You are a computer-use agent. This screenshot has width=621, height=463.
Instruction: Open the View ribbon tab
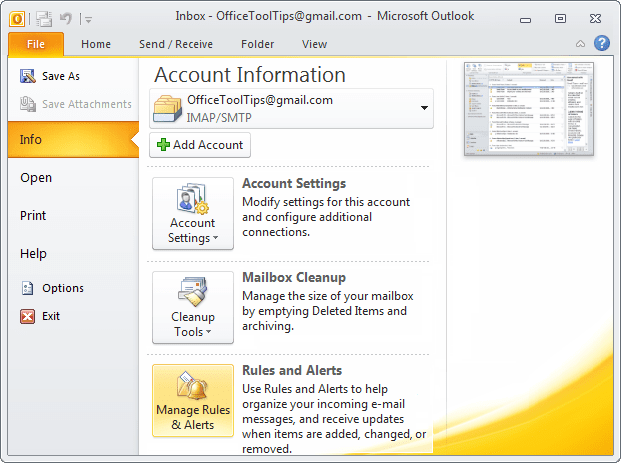(x=314, y=44)
